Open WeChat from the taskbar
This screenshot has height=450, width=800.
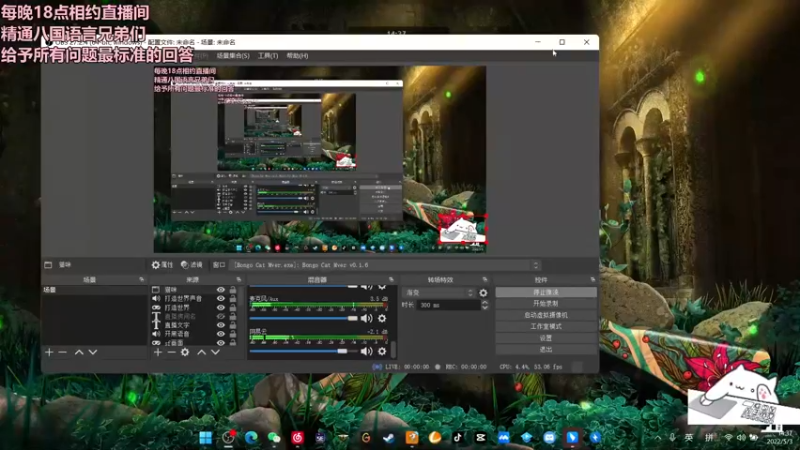(274, 437)
